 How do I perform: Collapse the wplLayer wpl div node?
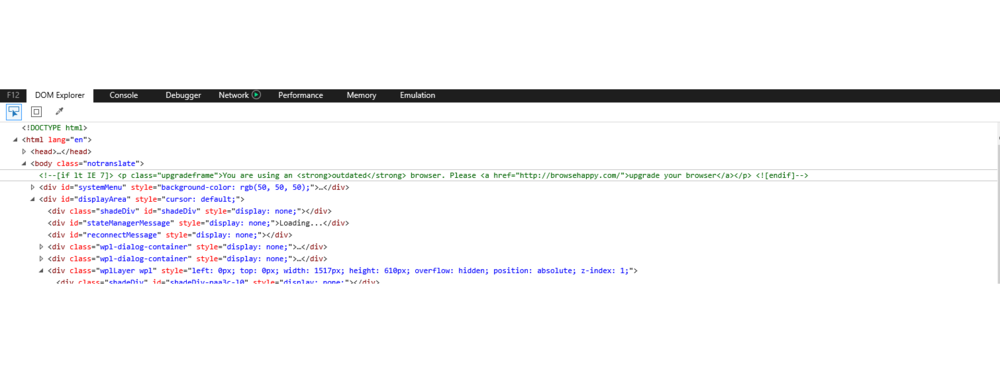[42, 271]
